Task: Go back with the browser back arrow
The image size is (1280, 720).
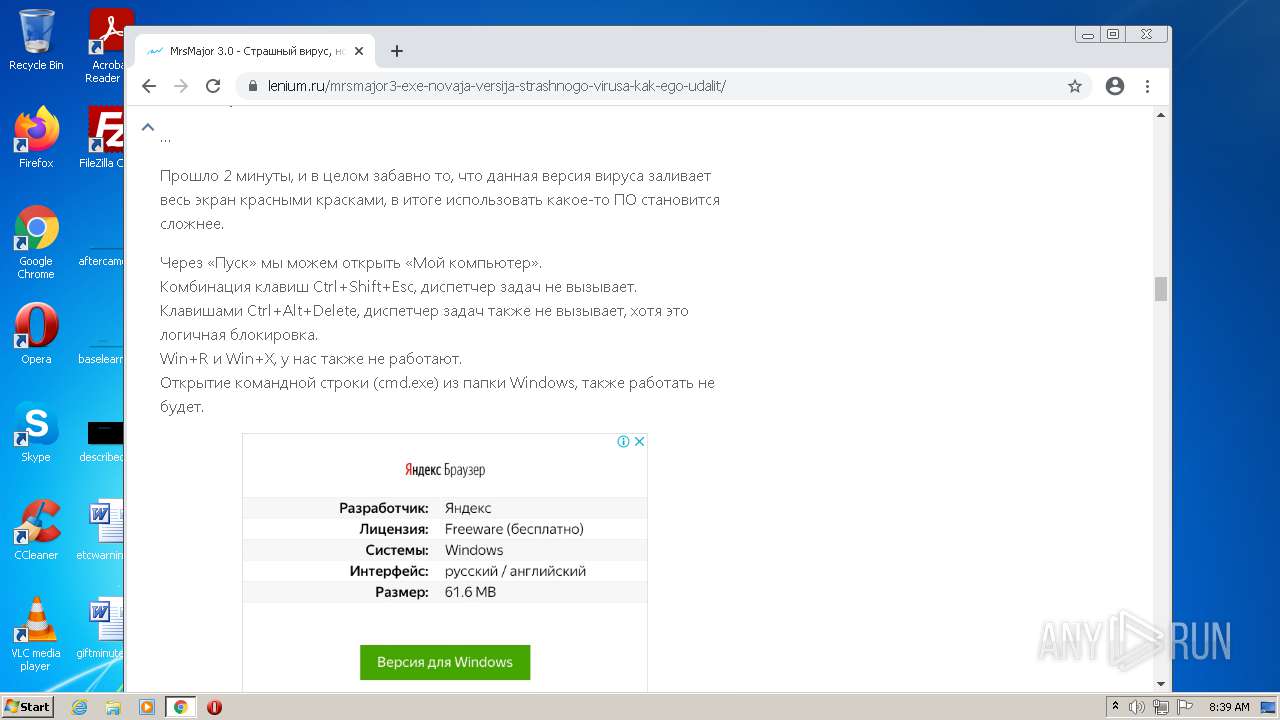Action: 149,86
